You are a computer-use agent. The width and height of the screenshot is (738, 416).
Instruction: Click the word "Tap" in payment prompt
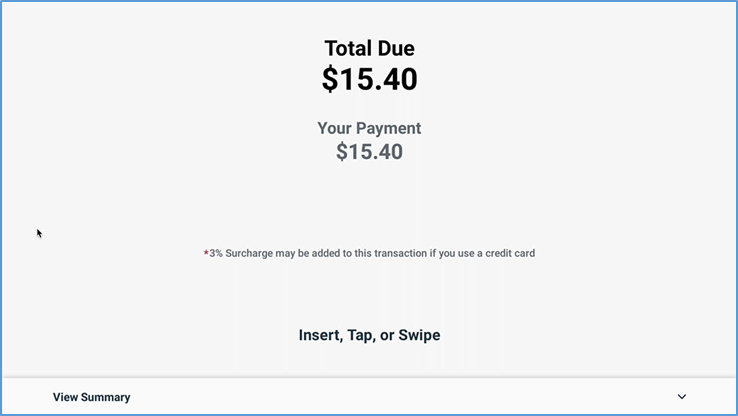[x=360, y=335]
